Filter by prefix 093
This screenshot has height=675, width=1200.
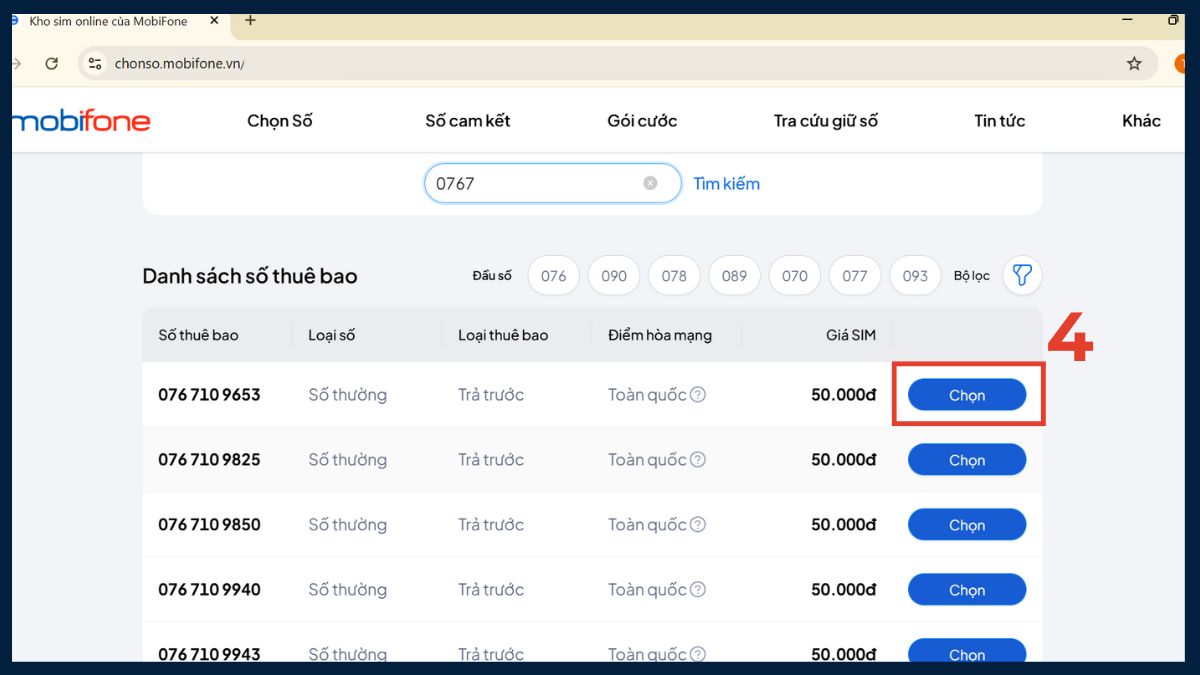(915, 275)
